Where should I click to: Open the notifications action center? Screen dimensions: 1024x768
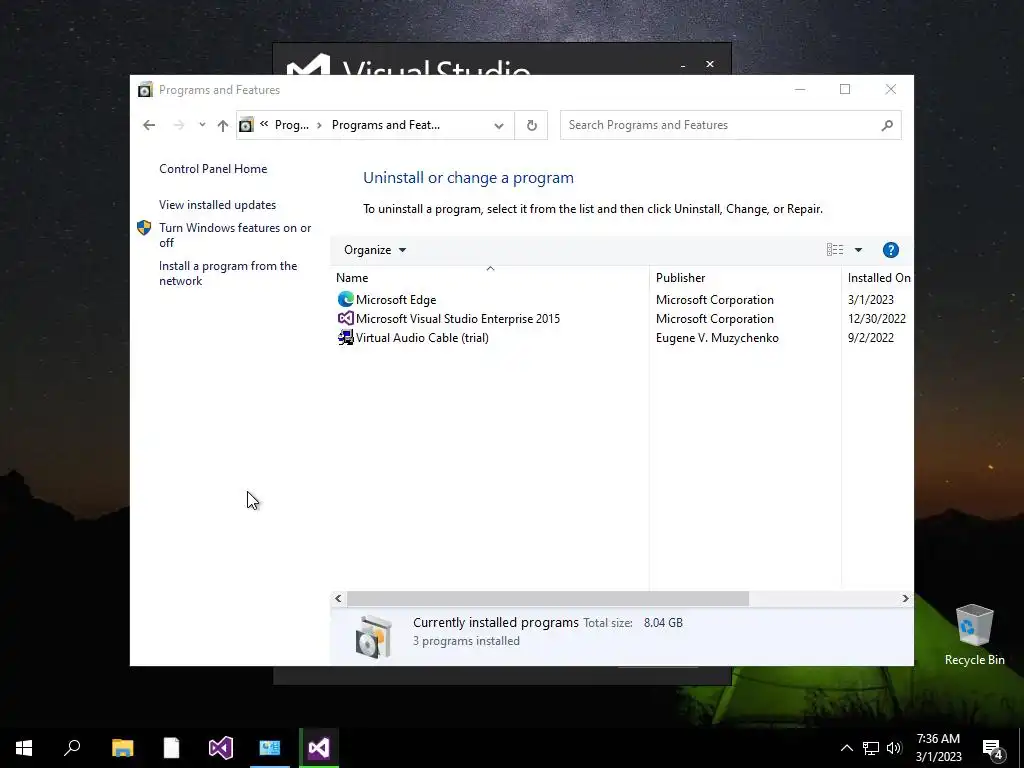[993, 748]
